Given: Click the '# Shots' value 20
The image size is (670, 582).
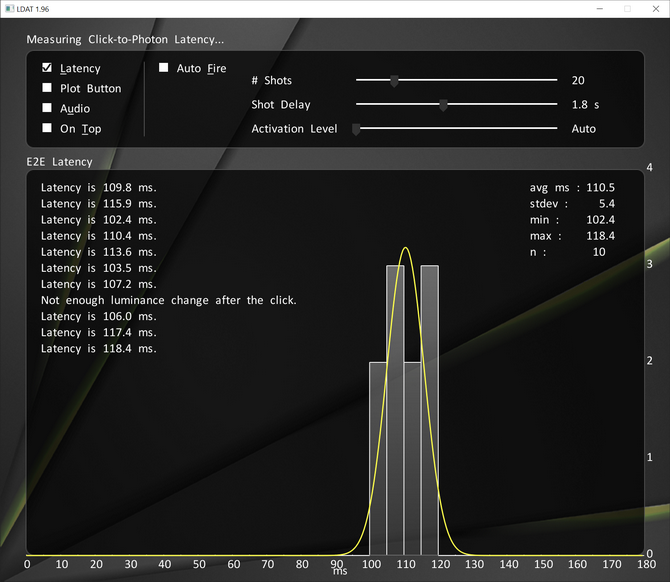Looking at the screenshot, I should click(x=578, y=80).
